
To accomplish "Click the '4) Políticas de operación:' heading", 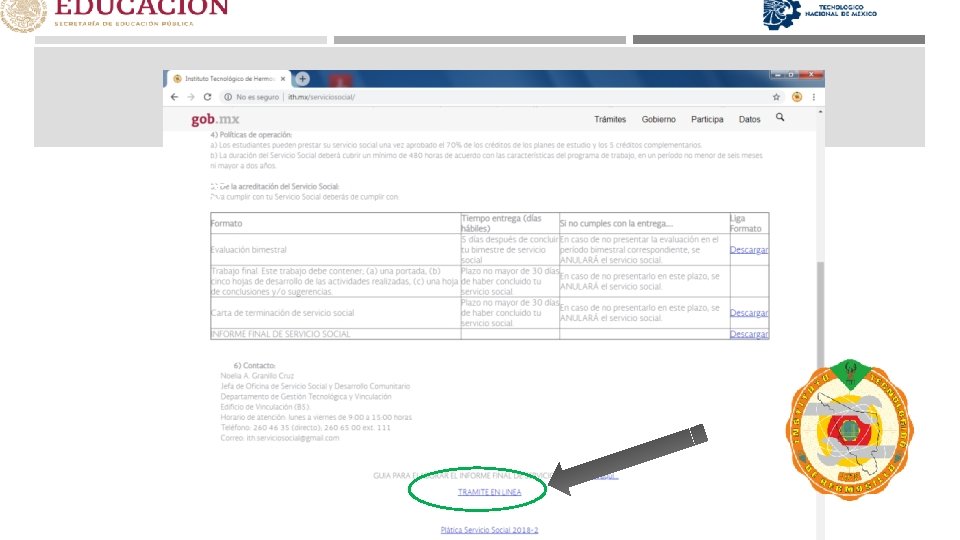I will pos(251,135).
